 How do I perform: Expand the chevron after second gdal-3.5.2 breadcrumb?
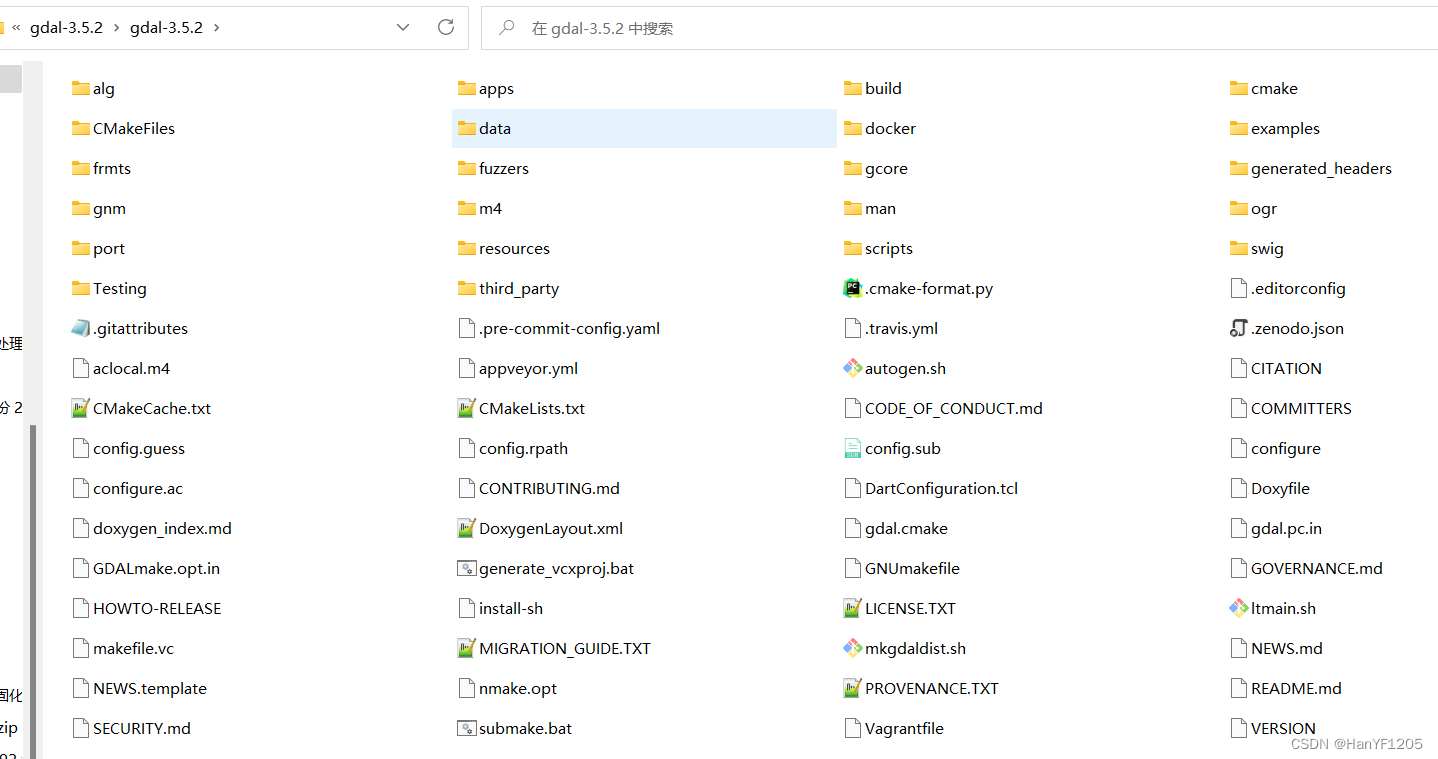pos(216,28)
